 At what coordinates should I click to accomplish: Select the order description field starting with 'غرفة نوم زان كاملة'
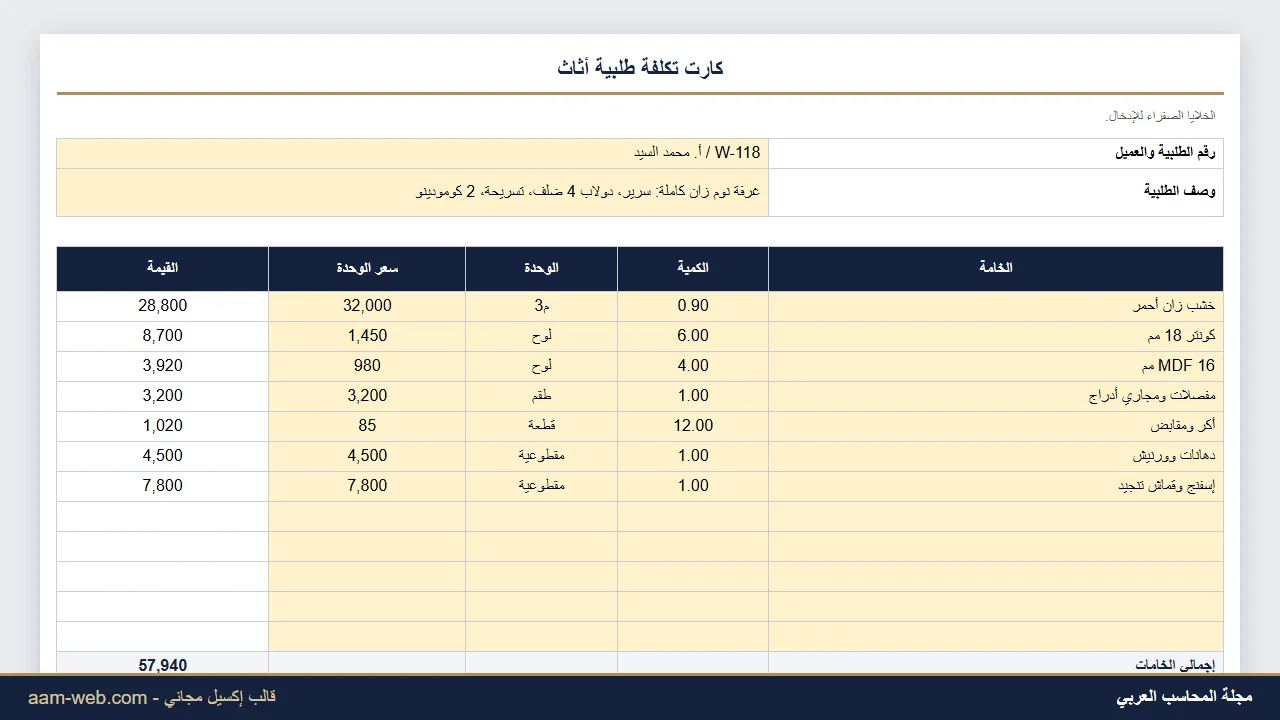[x=412, y=192]
